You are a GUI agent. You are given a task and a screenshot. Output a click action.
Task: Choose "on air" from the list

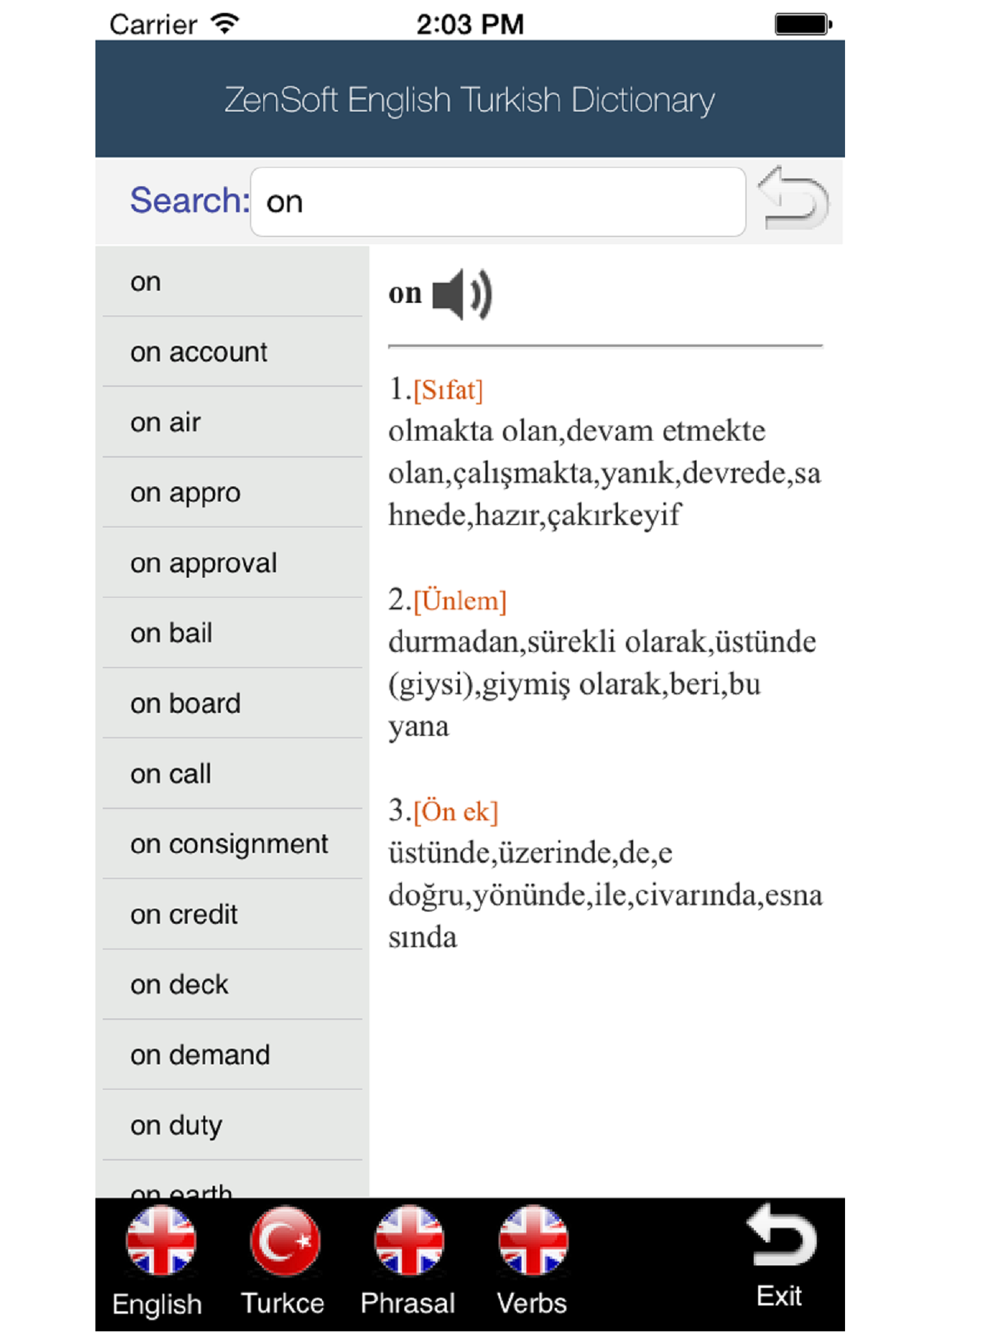[232, 423]
